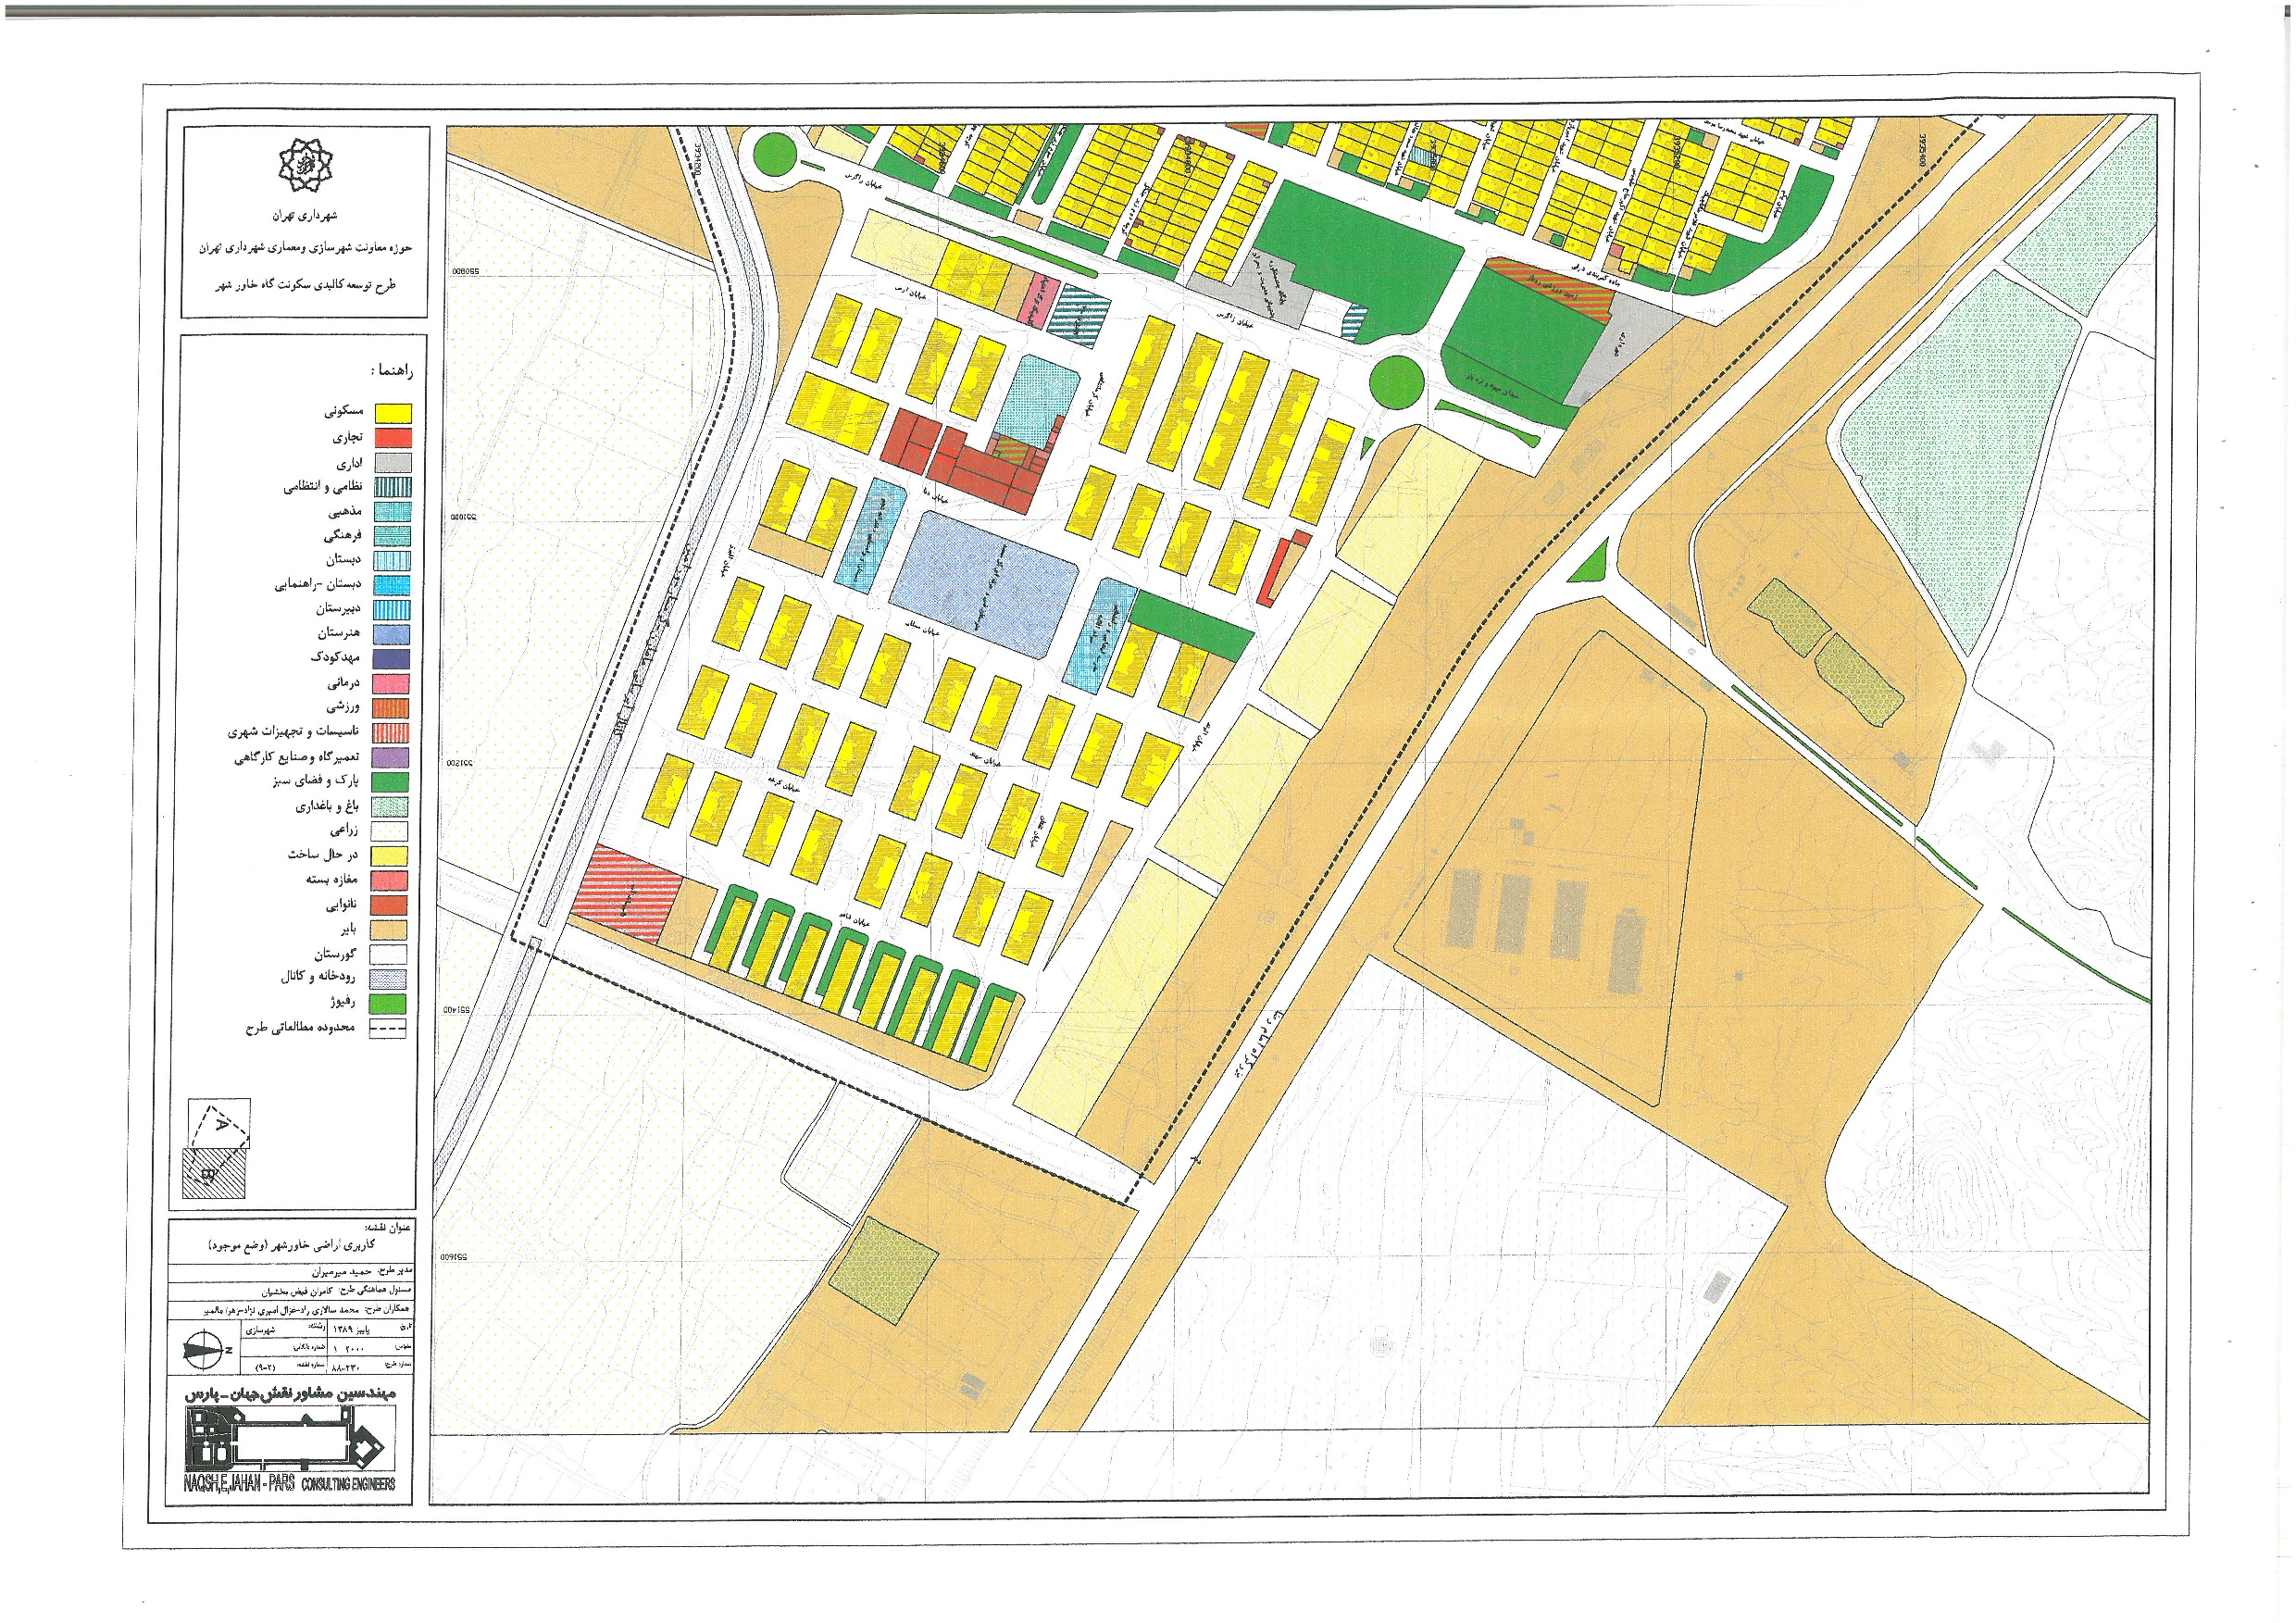Click the purple تعمیرگاه legend swatch
This screenshot has height=1623, width=2296.
[391, 757]
